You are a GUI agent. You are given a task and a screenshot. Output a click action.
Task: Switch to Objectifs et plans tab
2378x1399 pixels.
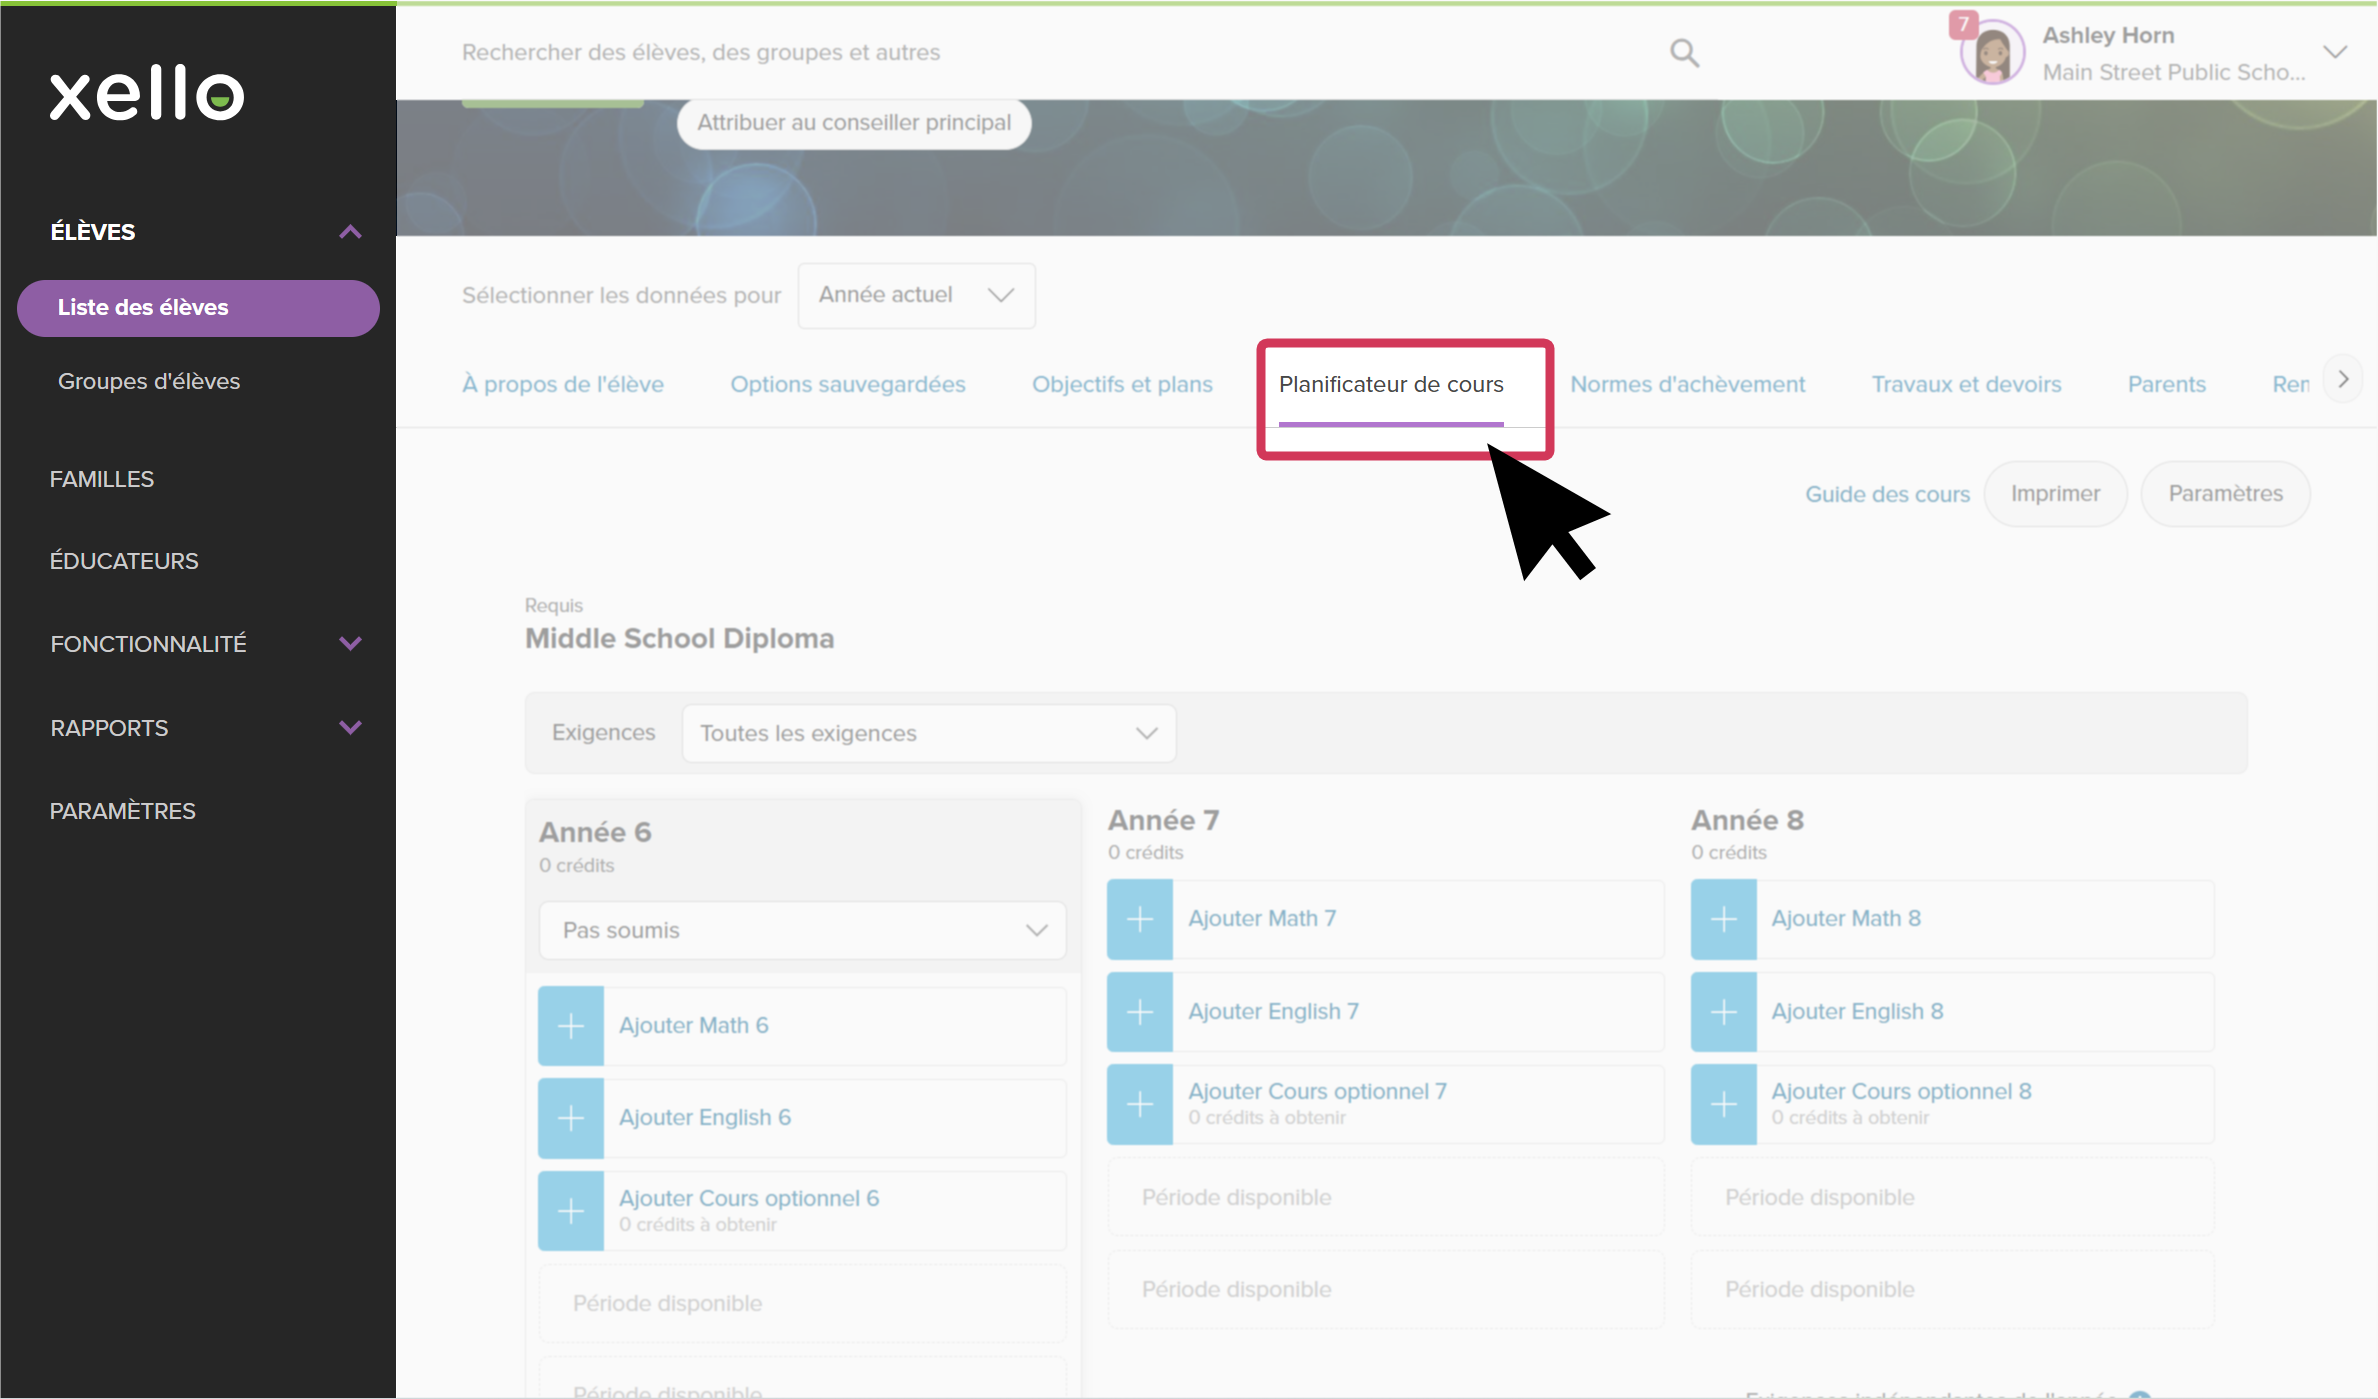click(x=1122, y=384)
